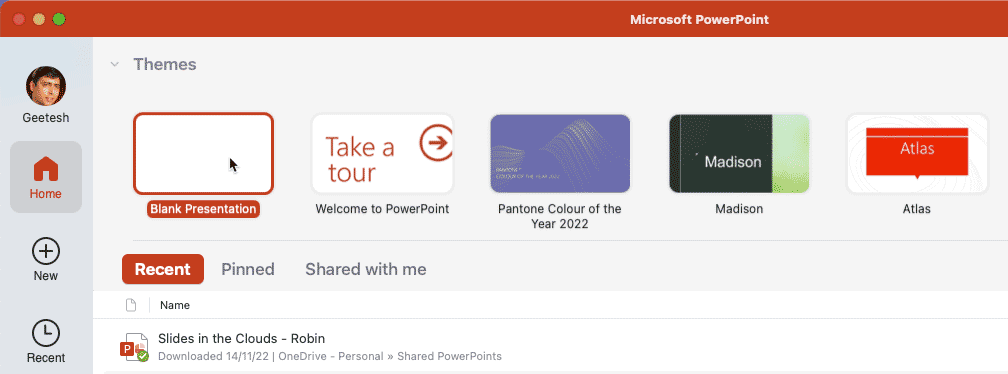Click the green full-screen window button
Viewport: 1008px width, 374px height.
click(59, 19)
